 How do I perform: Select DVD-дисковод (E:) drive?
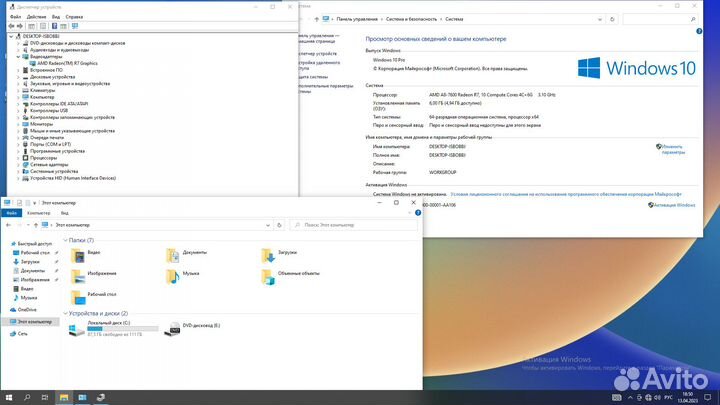(192, 328)
